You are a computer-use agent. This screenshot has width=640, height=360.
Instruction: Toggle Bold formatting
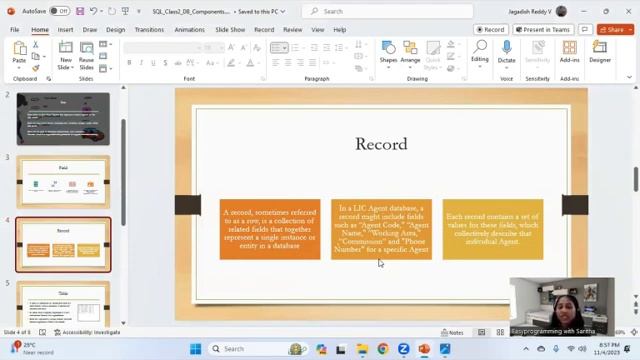point(129,63)
